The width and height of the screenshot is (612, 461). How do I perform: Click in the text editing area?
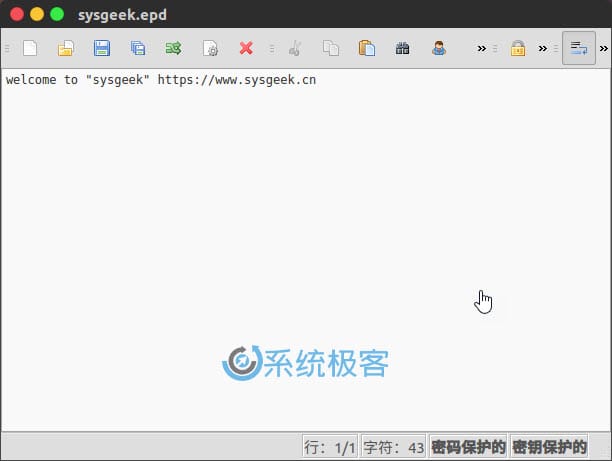[x=300, y=220]
